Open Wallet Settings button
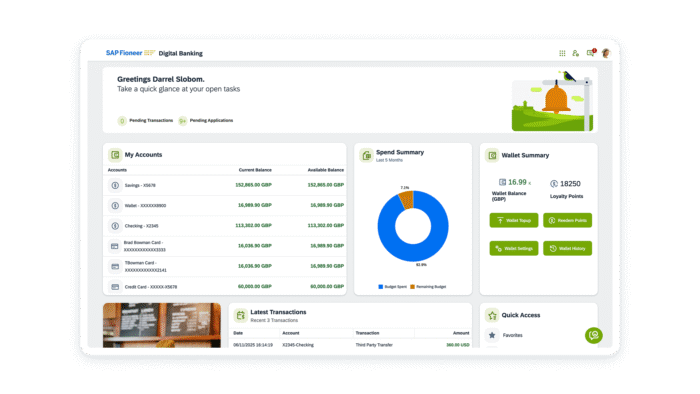Image resolution: width=700 pixels, height=394 pixels. [514, 249]
